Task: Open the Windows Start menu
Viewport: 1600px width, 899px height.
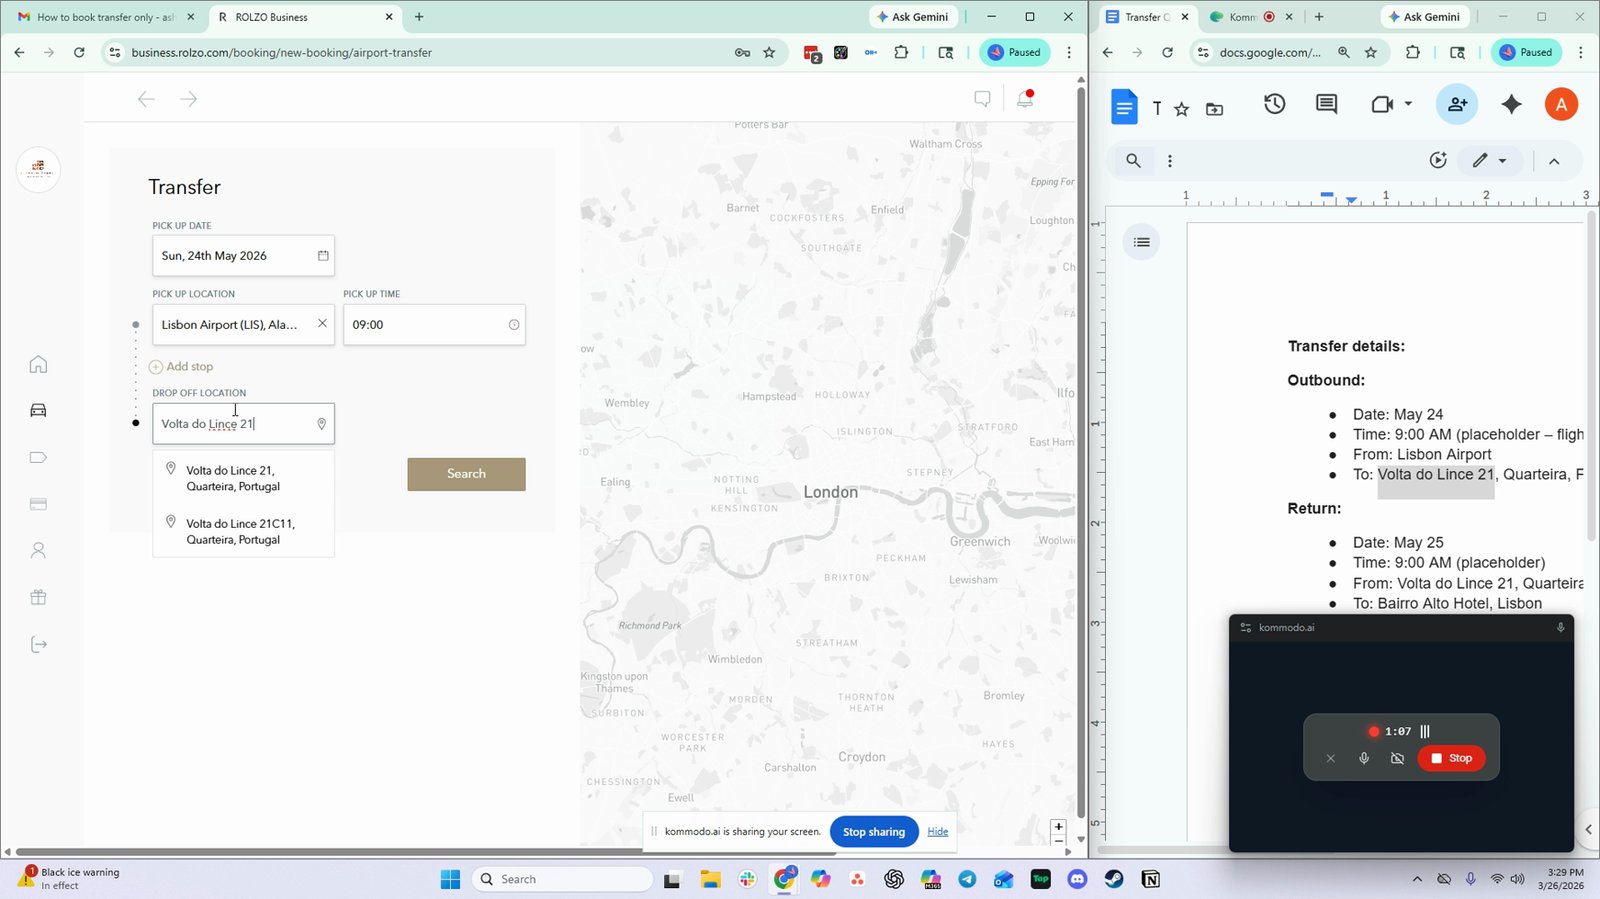Action: coord(450,879)
